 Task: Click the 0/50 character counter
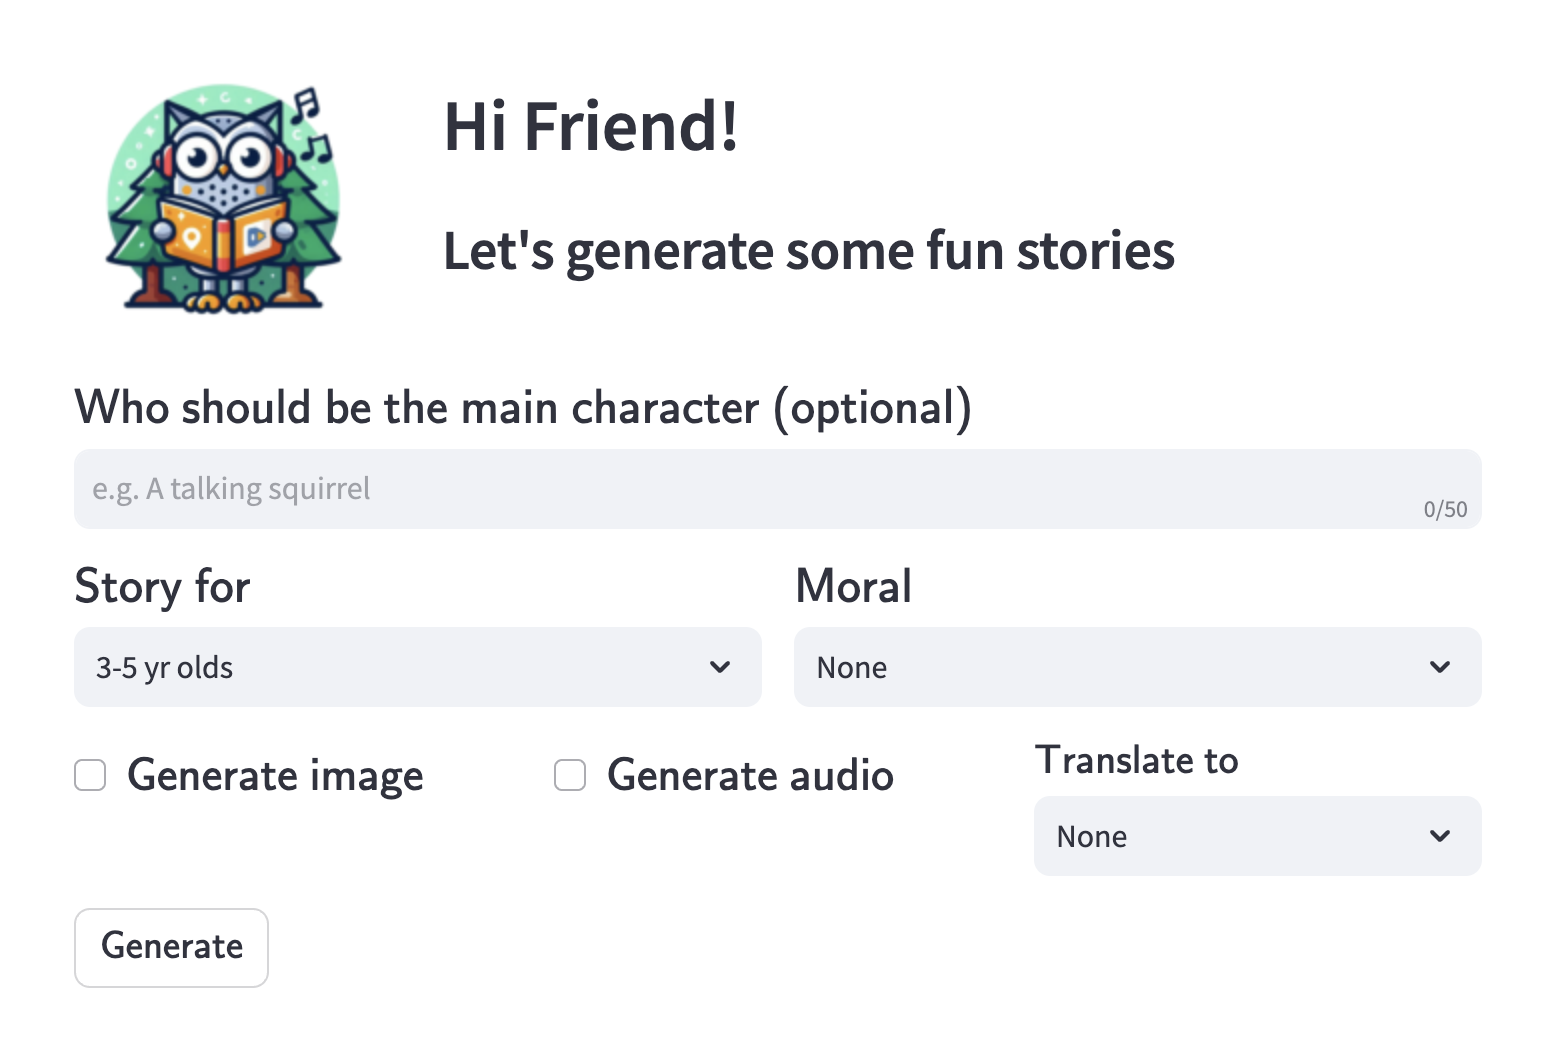pos(1445,510)
